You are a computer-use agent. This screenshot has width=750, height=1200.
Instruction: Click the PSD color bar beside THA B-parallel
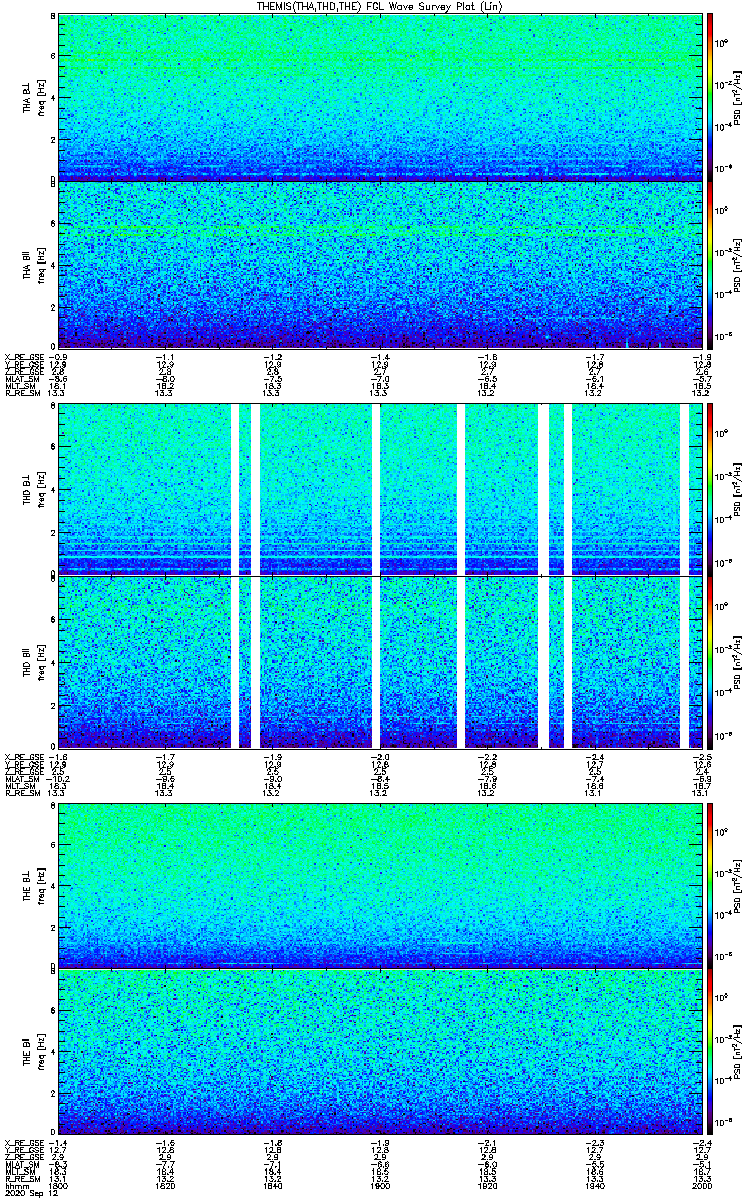coord(710,265)
